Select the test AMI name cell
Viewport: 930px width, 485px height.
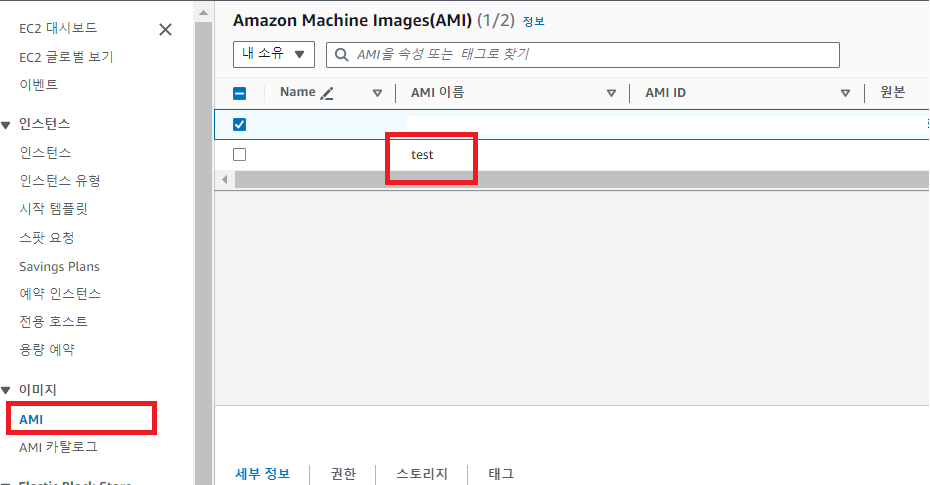point(422,155)
